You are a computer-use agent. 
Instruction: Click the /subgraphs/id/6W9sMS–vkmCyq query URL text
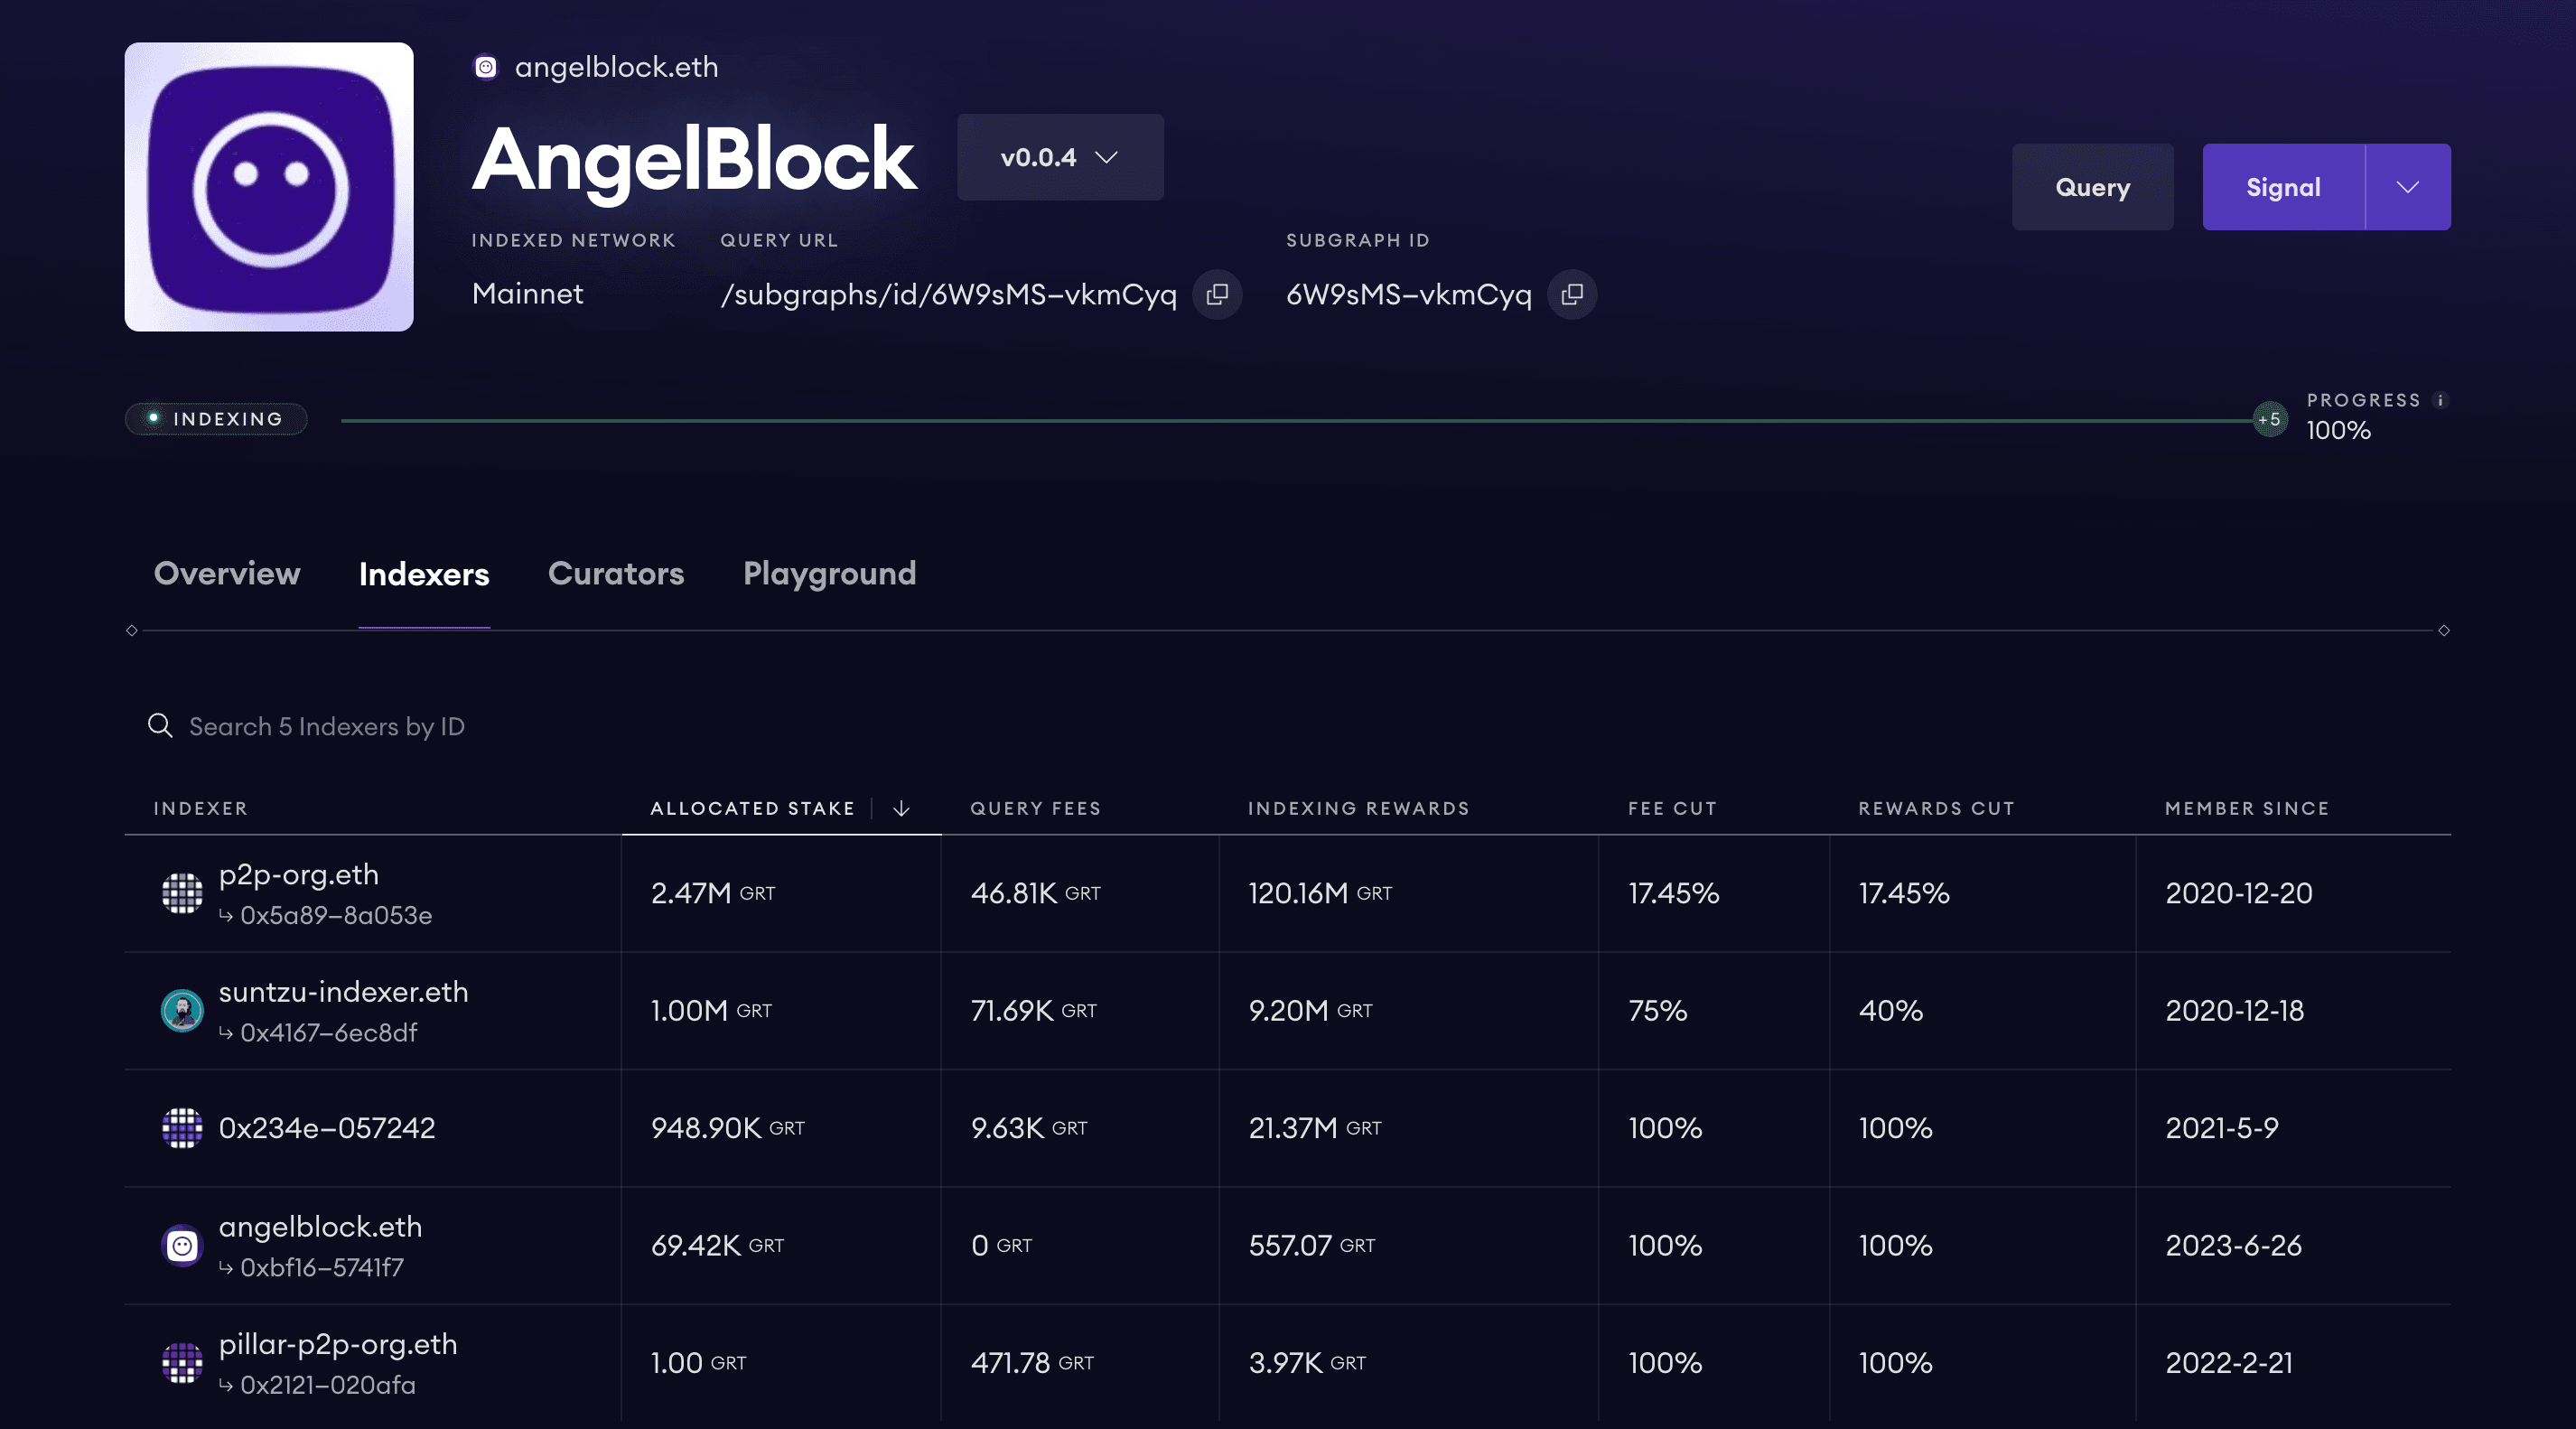coord(948,294)
